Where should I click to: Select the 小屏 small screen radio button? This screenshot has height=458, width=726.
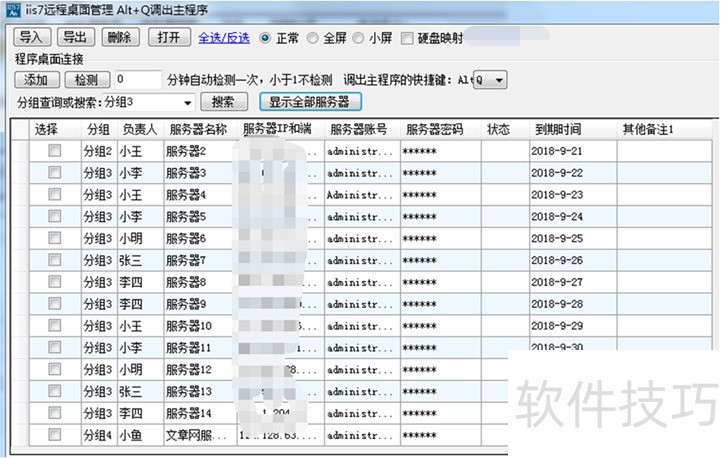(359, 38)
